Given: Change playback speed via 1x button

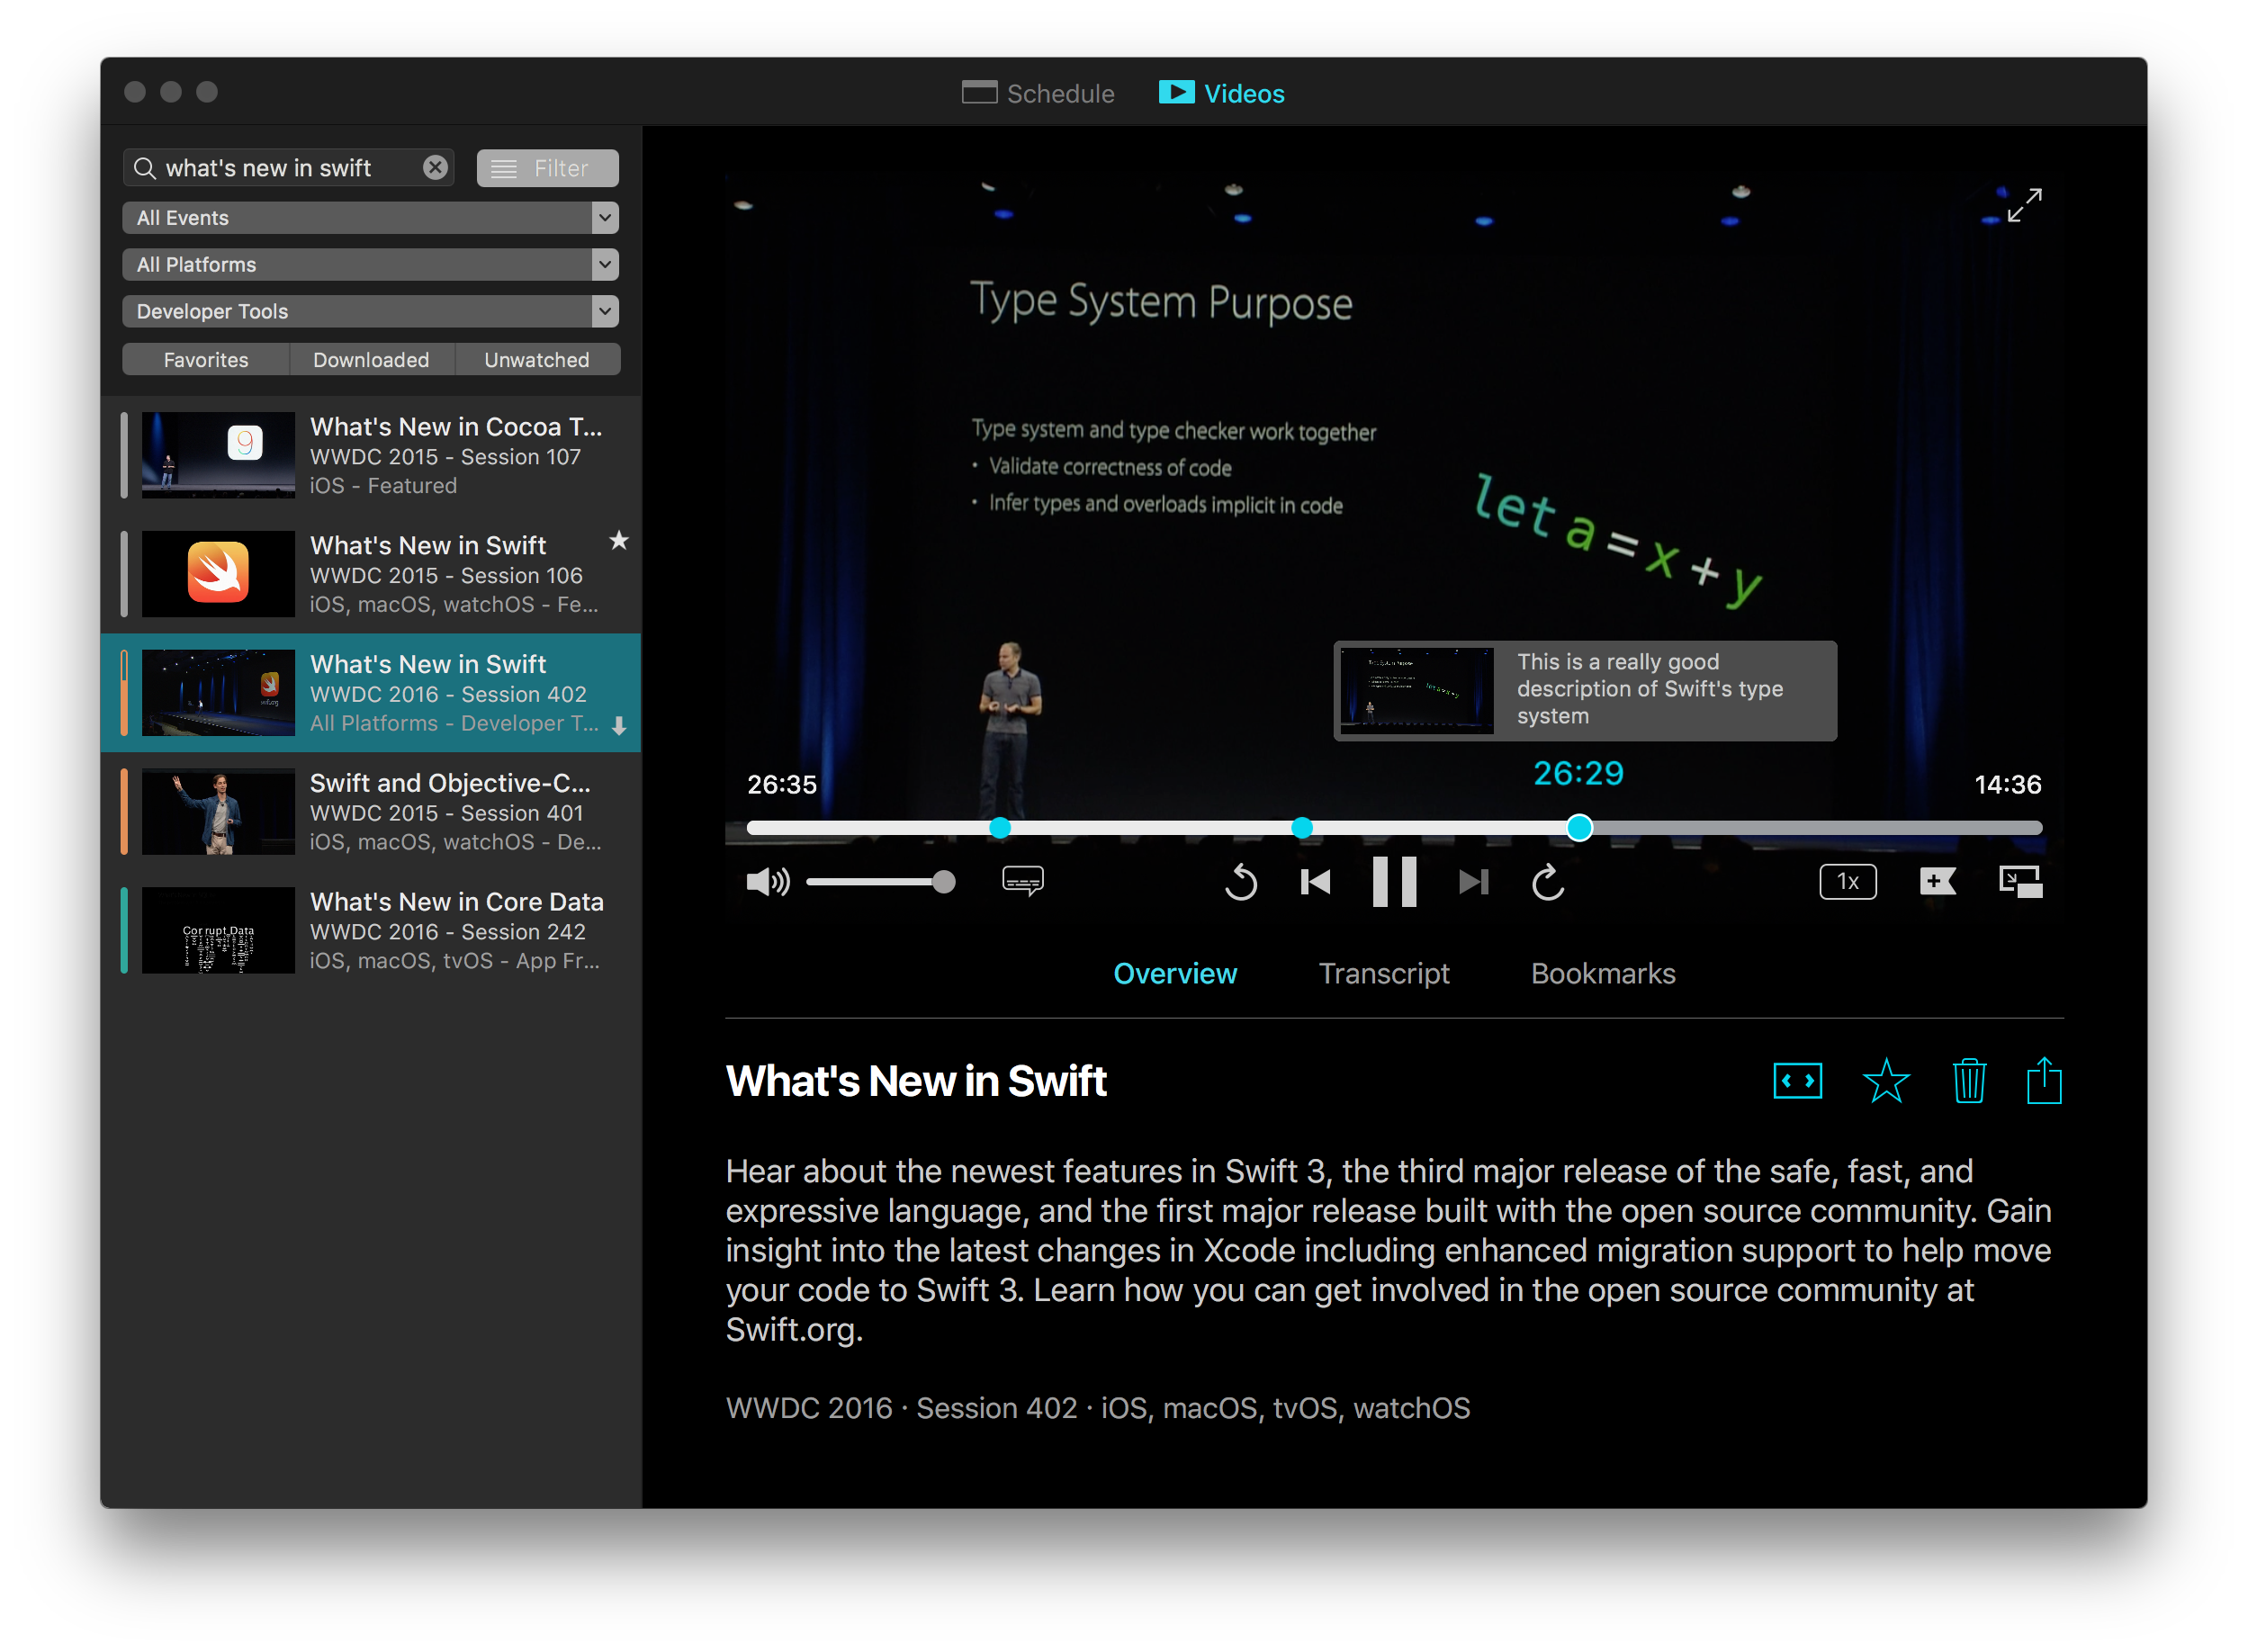Looking at the screenshot, I should coord(1847,881).
